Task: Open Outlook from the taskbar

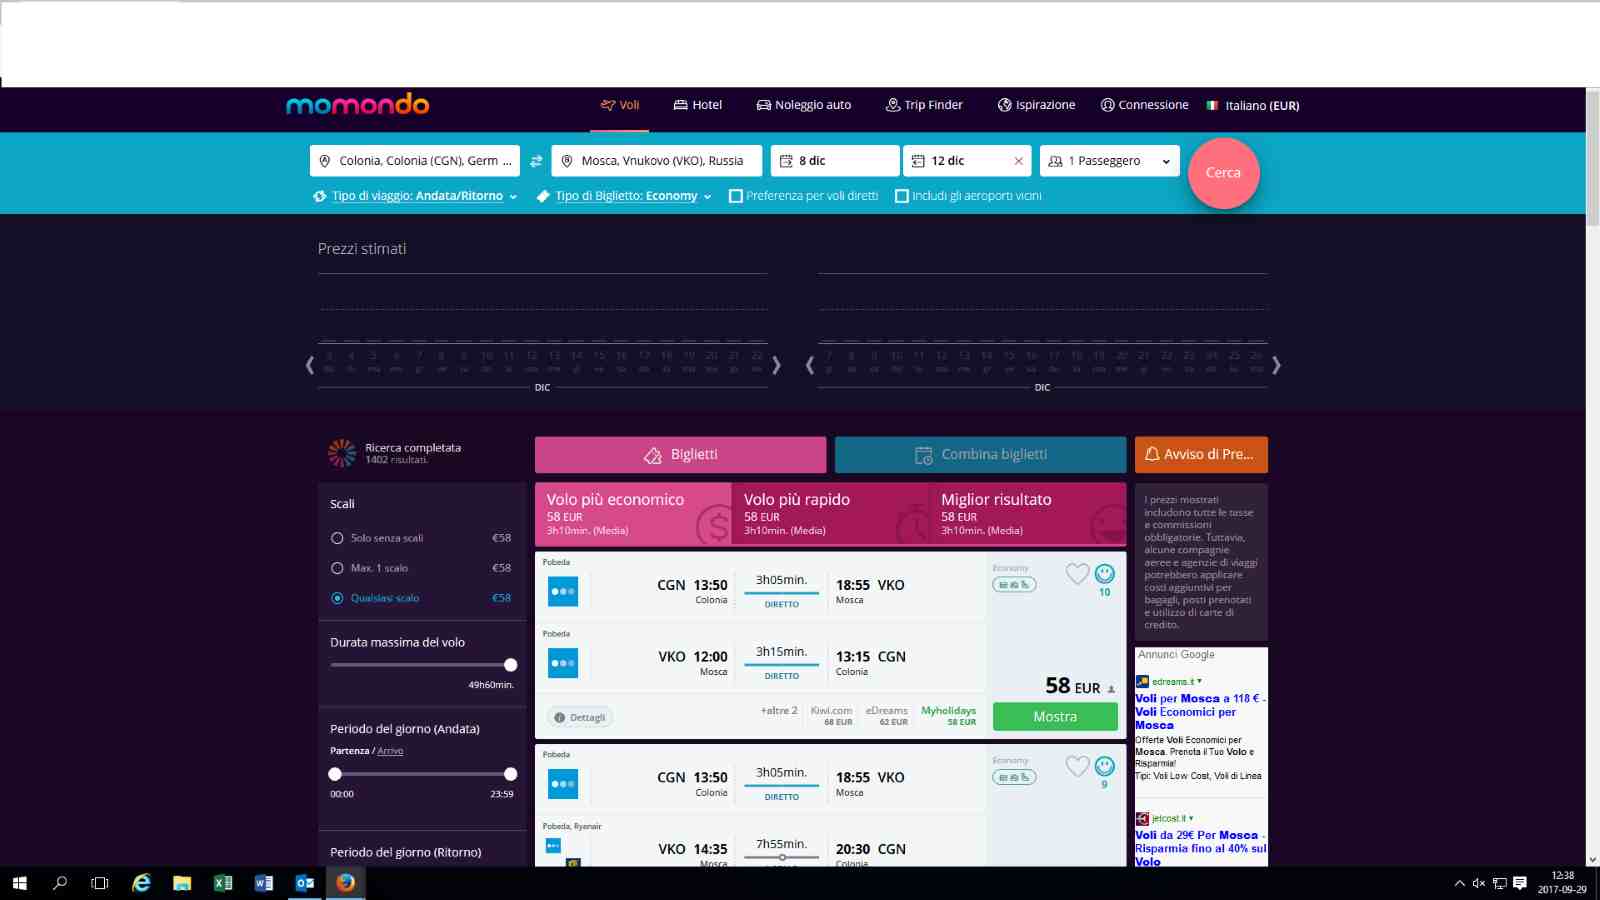Action: point(305,883)
